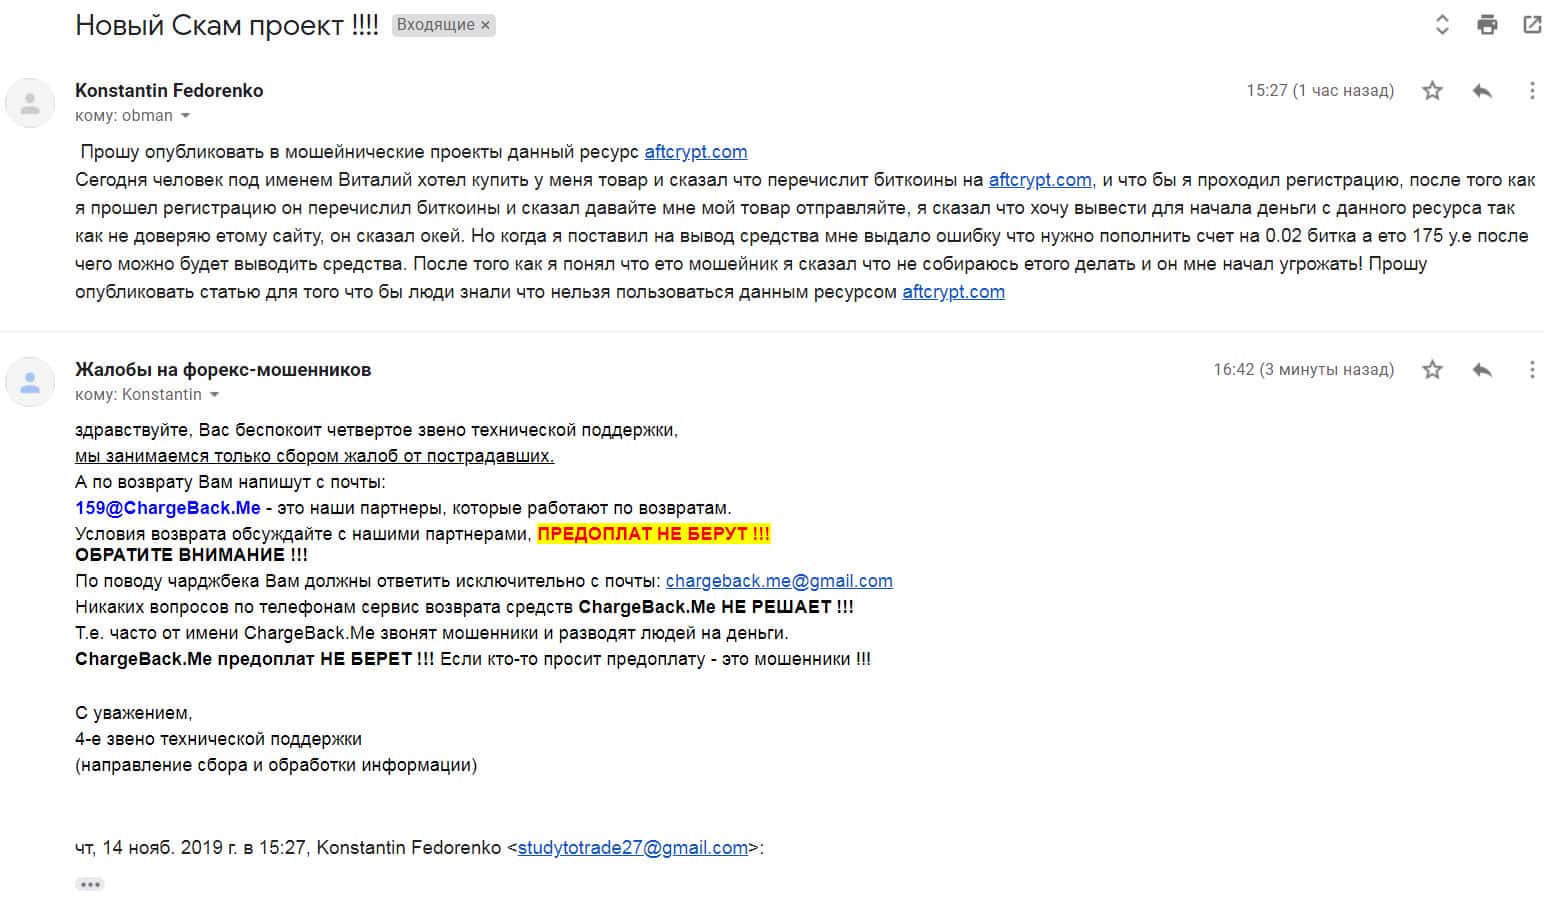Screen dimensions: 1563x919
Task: Click Konstantin Fedorenko's profile avatar
Action: point(30,103)
